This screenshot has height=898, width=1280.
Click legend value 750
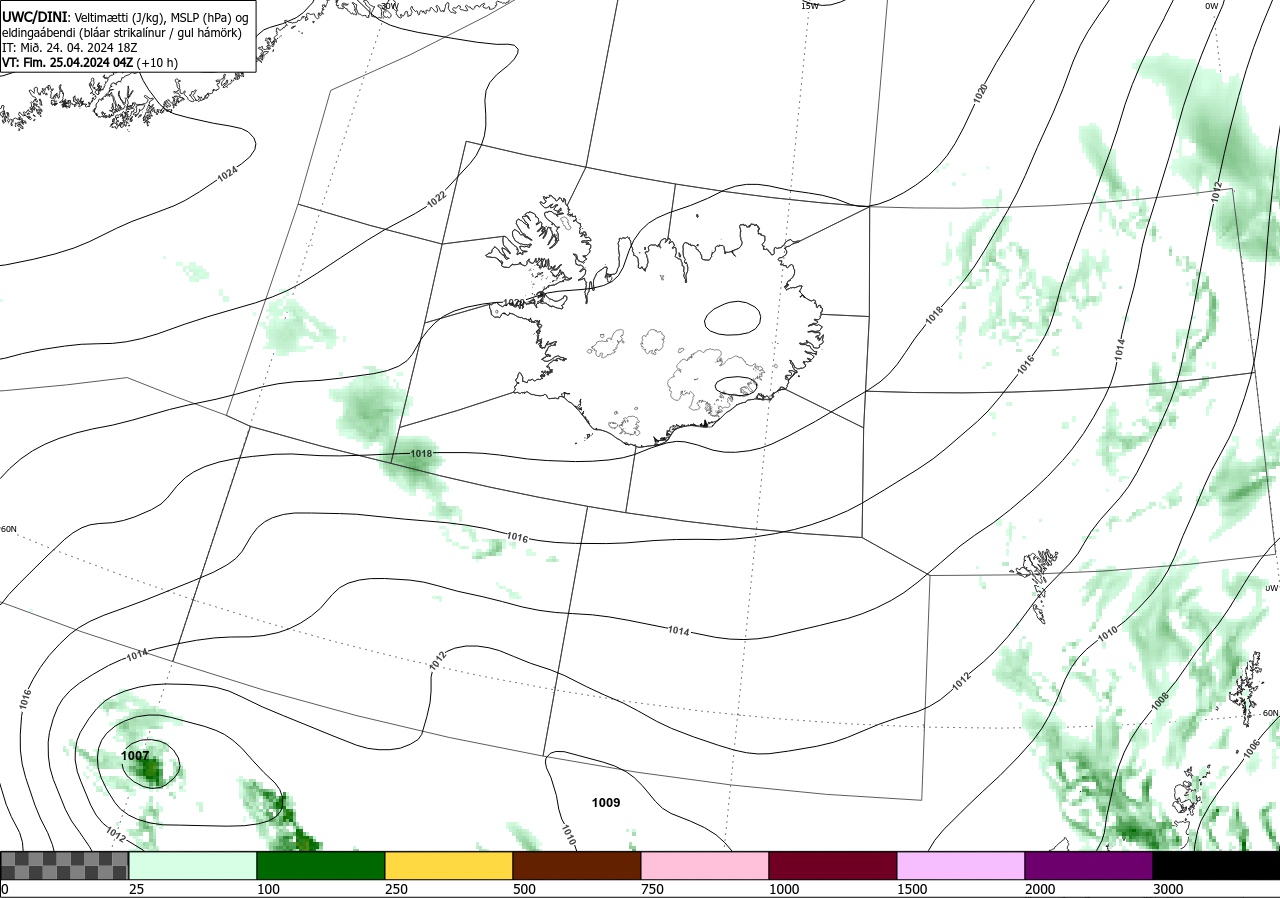(652, 889)
